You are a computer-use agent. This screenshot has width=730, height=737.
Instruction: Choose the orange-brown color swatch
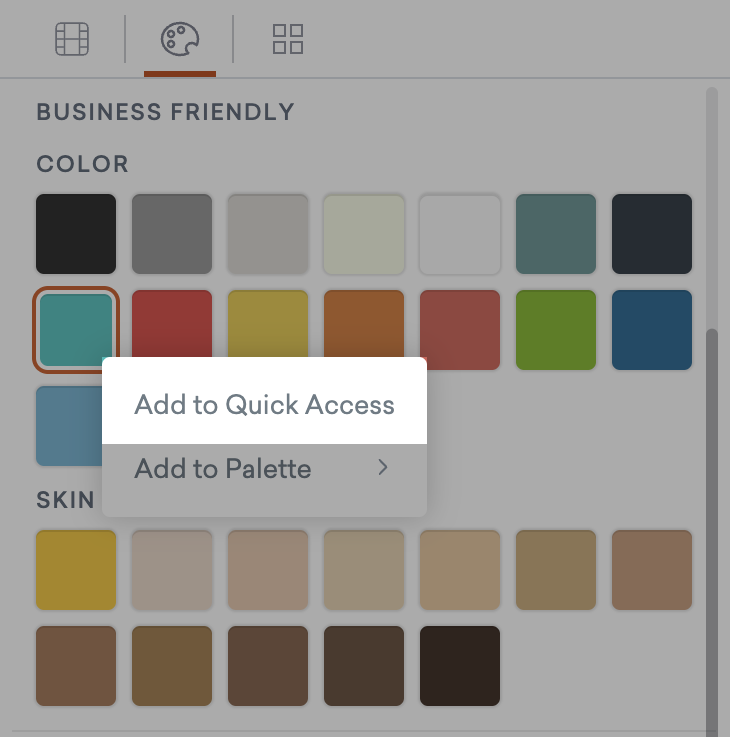(364, 322)
